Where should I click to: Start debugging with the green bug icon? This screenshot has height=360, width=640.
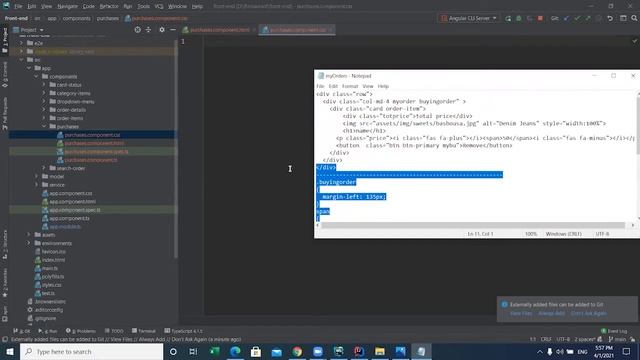pos(519,18)
